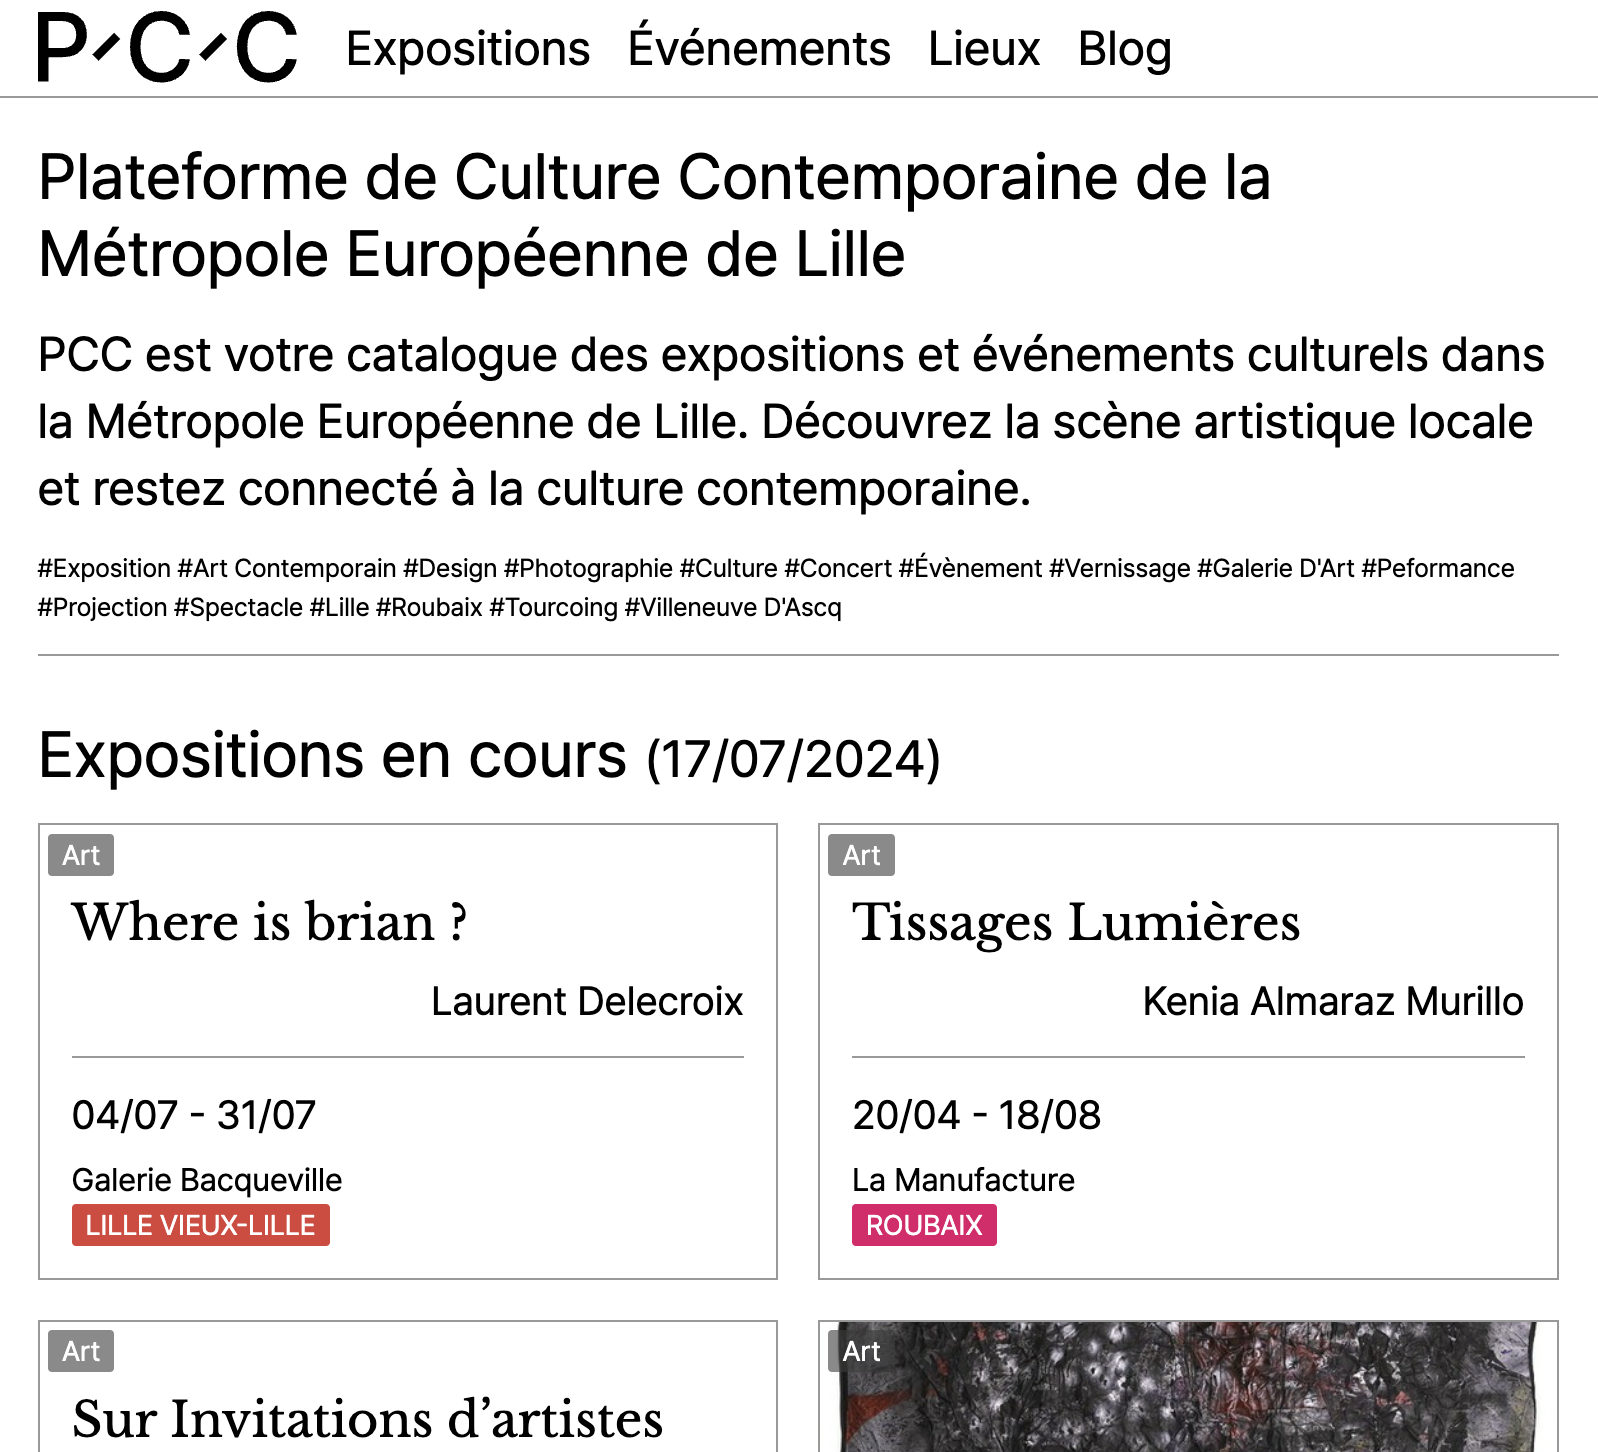Select the LILLE VIEUX-LILLE location tag

(200, 1225)
